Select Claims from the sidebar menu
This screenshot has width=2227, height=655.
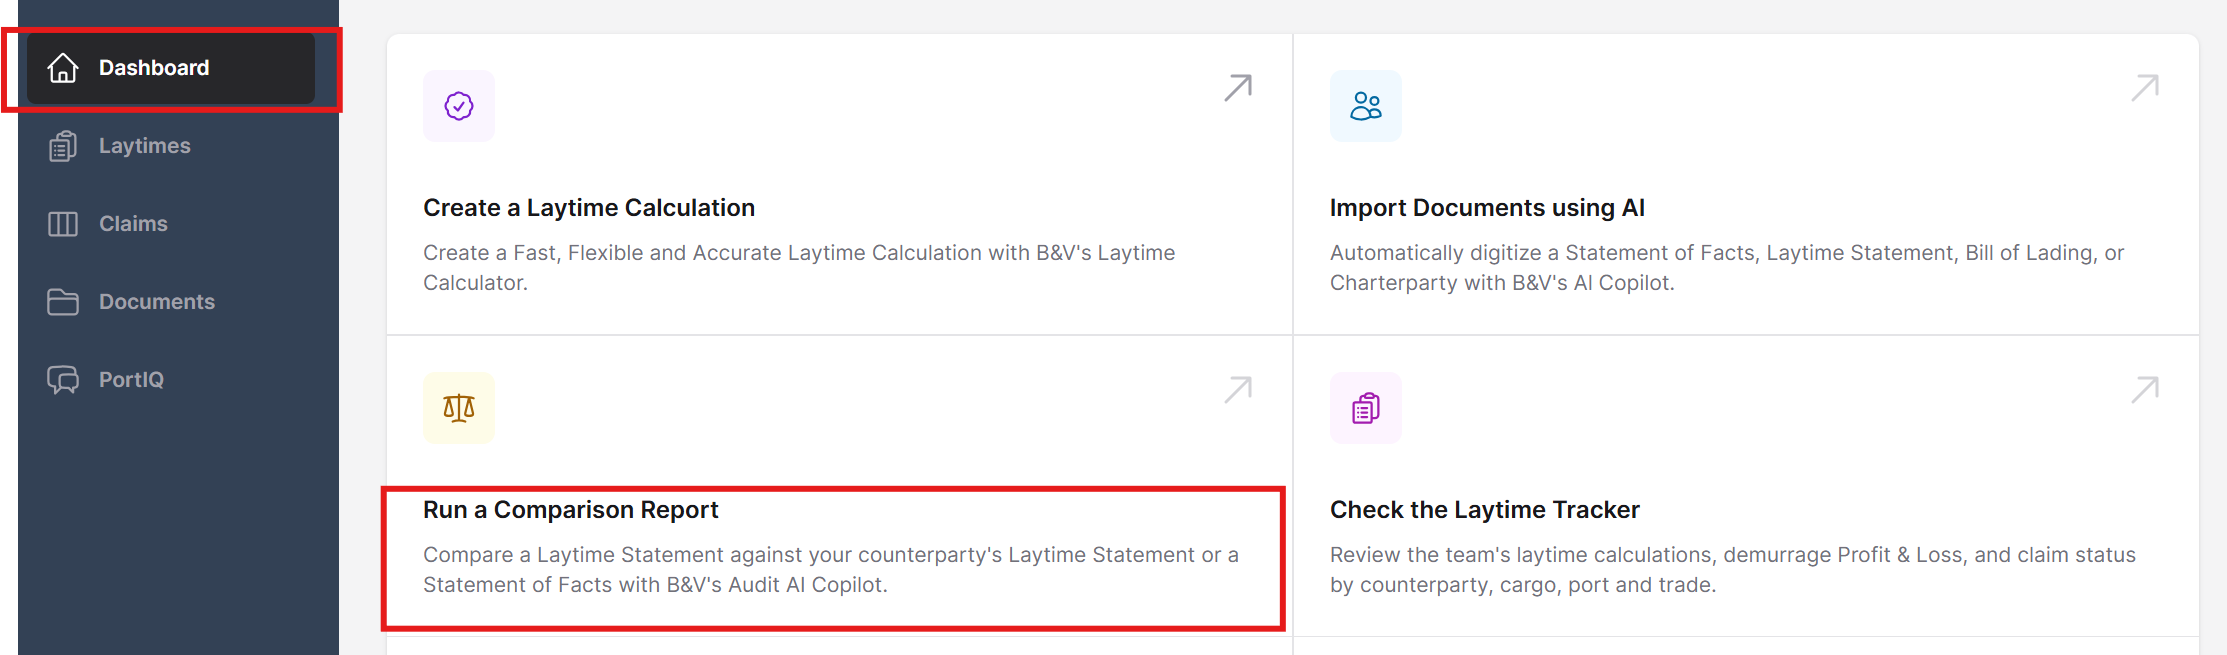(x=133, y=224)
